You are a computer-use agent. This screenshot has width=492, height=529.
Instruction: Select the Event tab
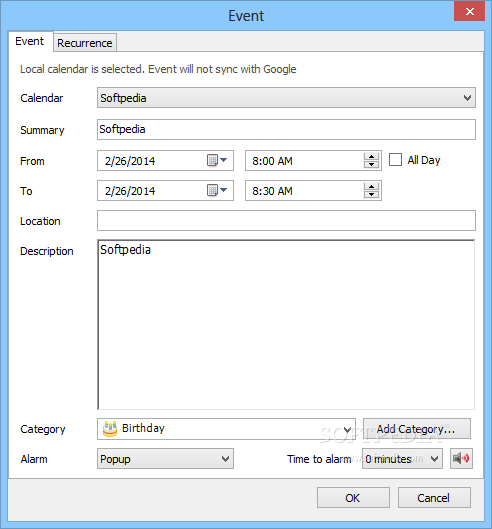tap(30, 41)
